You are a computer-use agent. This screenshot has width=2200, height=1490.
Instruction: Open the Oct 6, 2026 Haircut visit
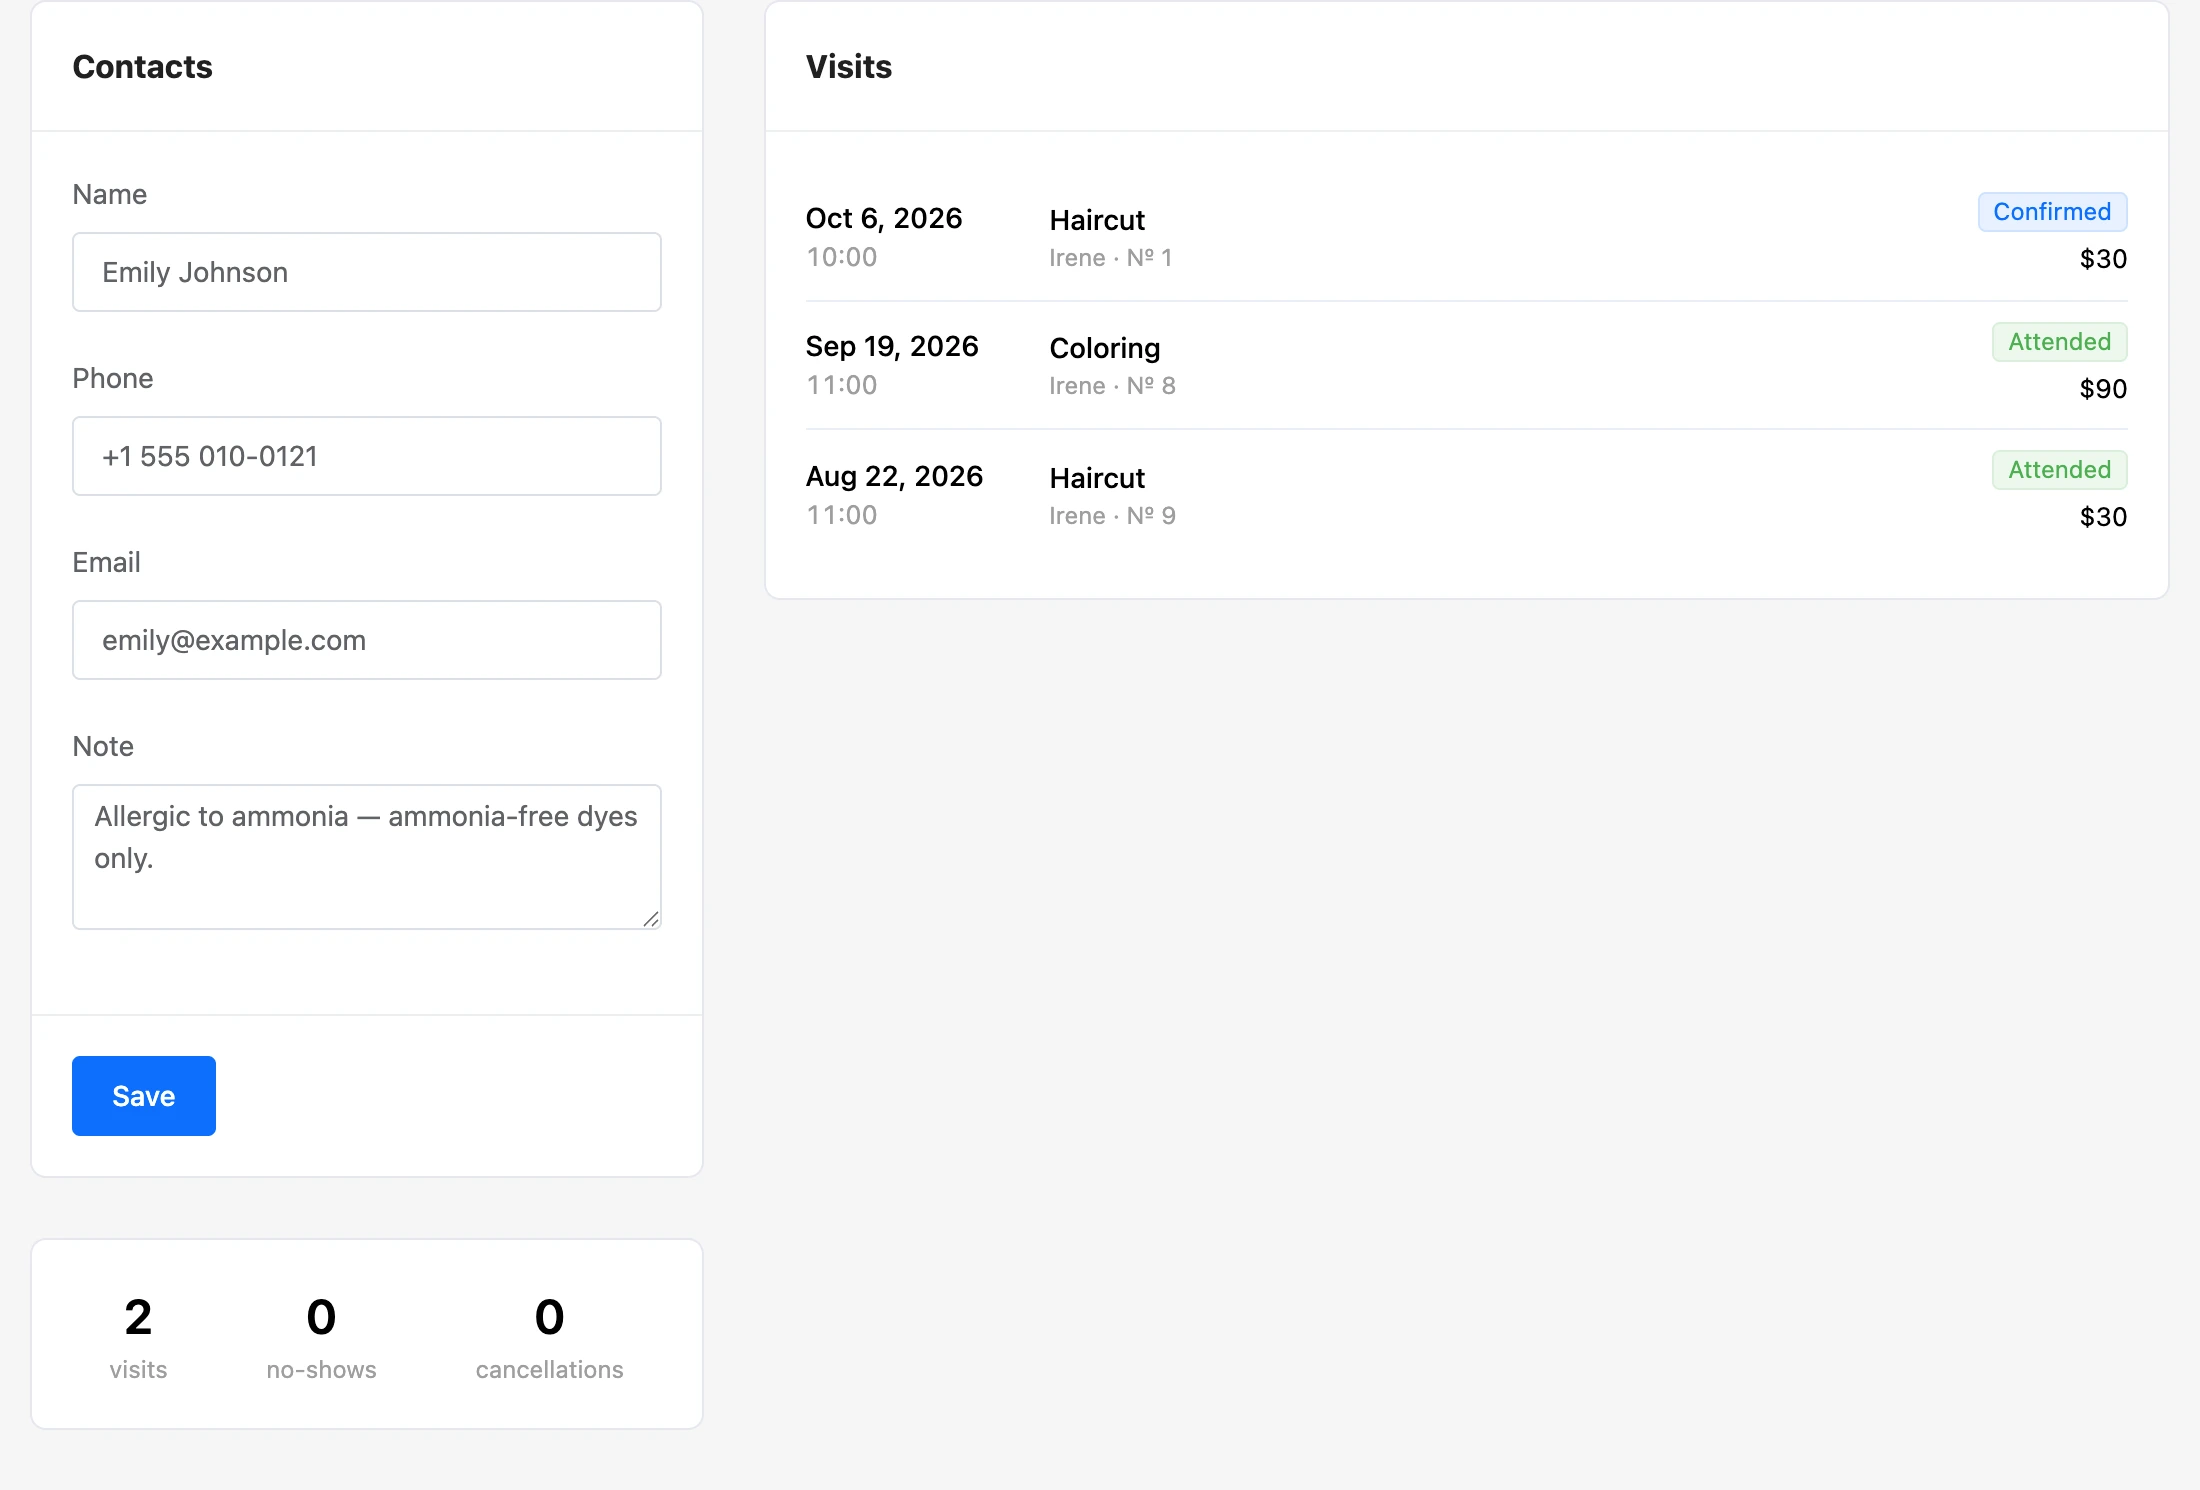click(x=1466, y=237)
